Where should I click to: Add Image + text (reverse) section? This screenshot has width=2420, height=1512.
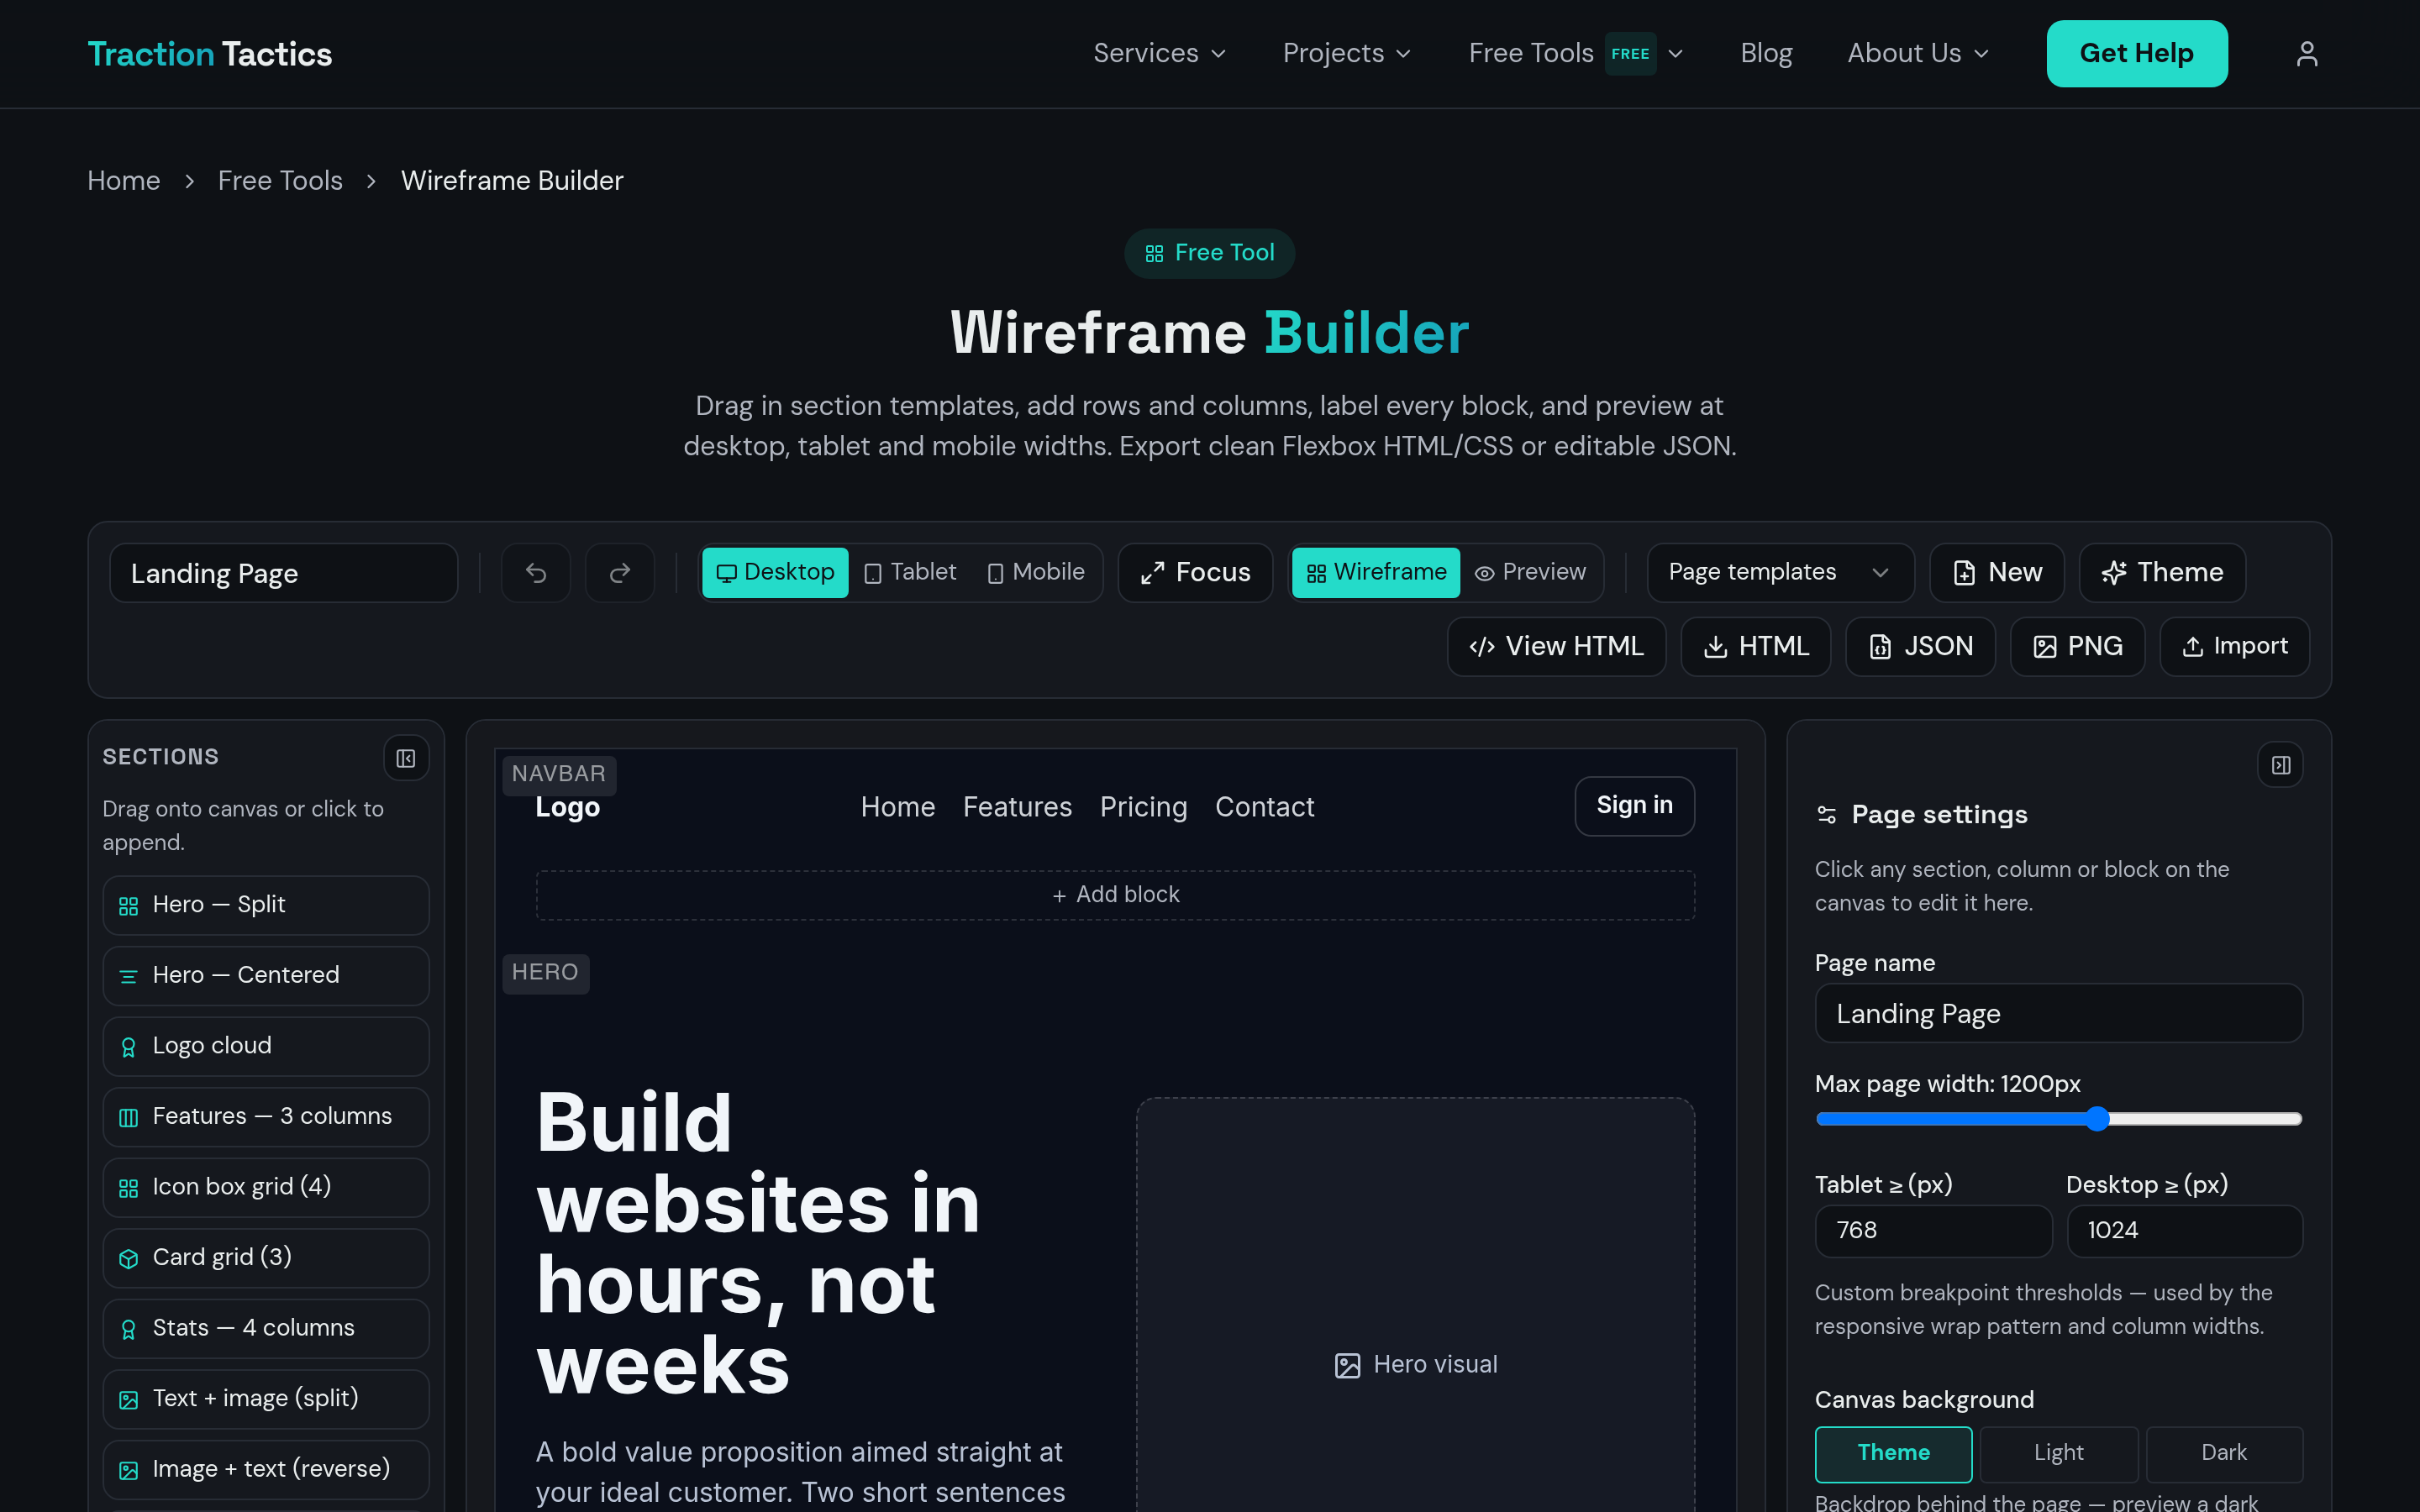[x=266, y=1469]
